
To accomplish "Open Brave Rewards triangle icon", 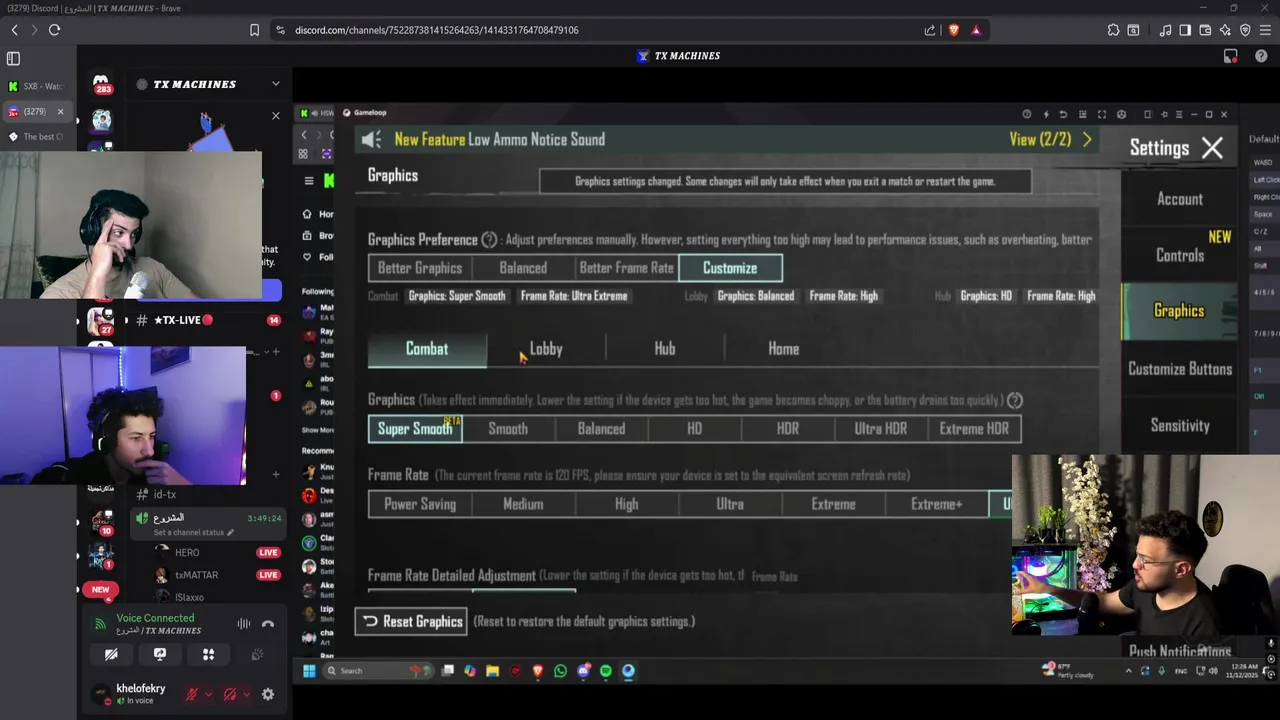I will tap(976, 30).
